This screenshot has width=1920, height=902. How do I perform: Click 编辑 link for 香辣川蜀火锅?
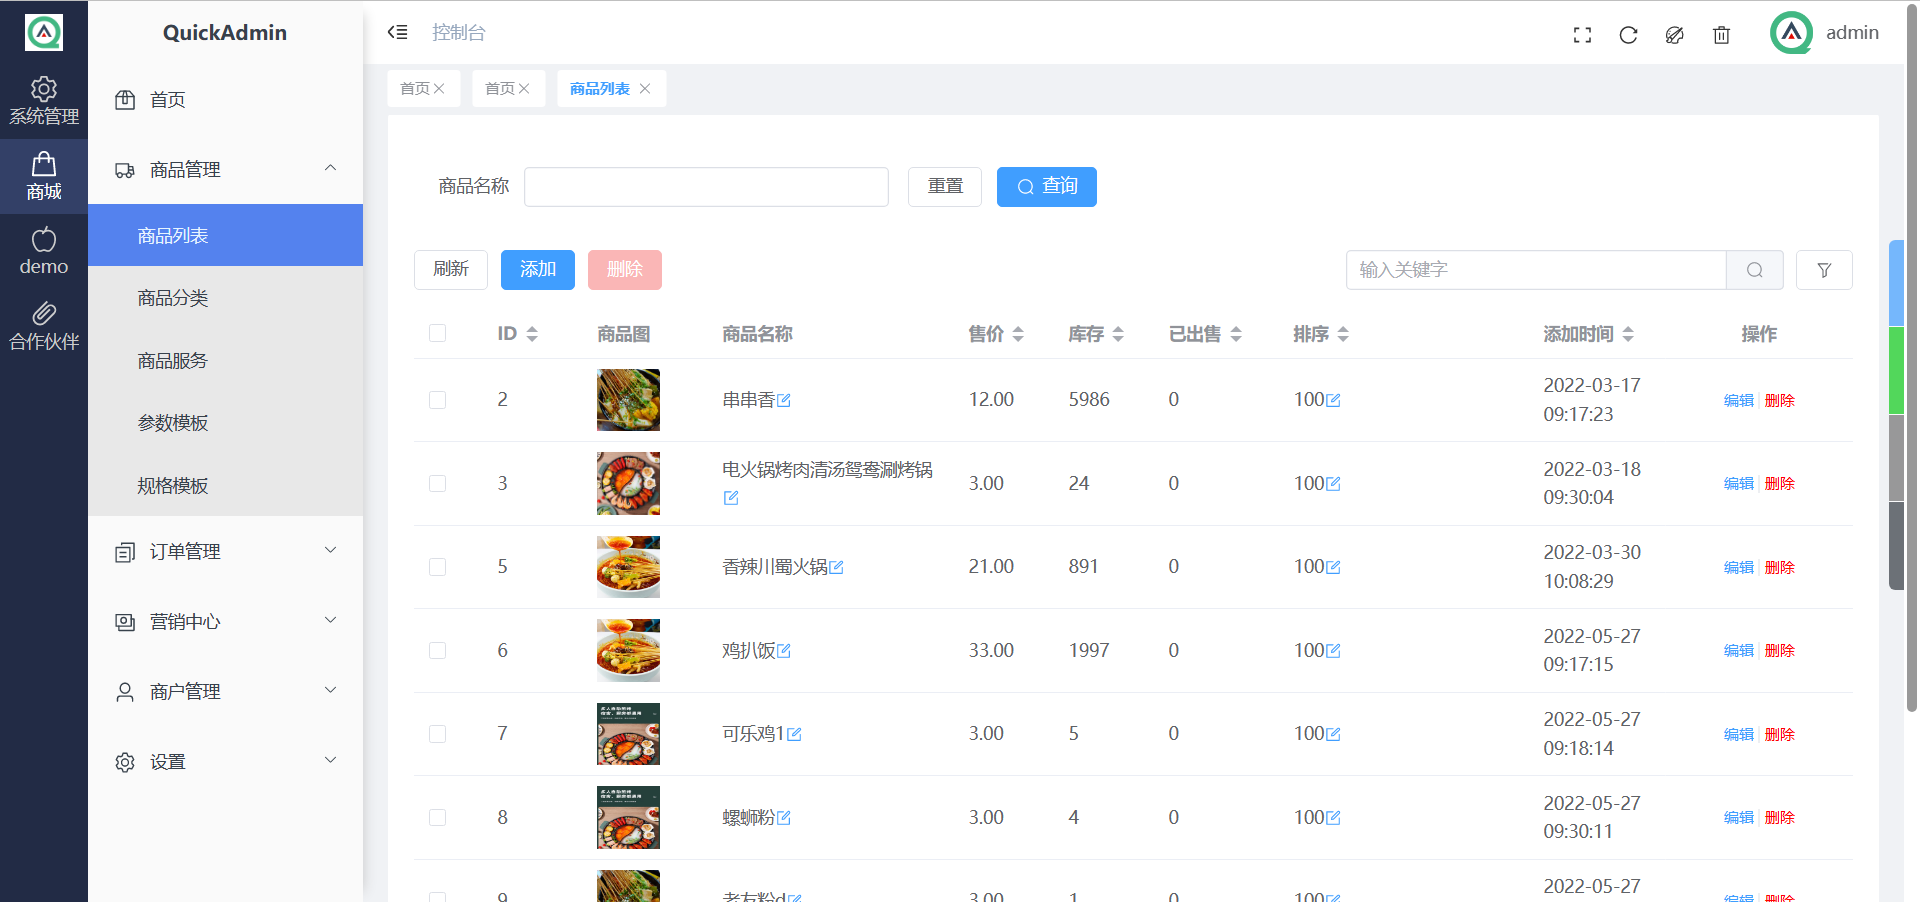click(x=1738, y=567)
